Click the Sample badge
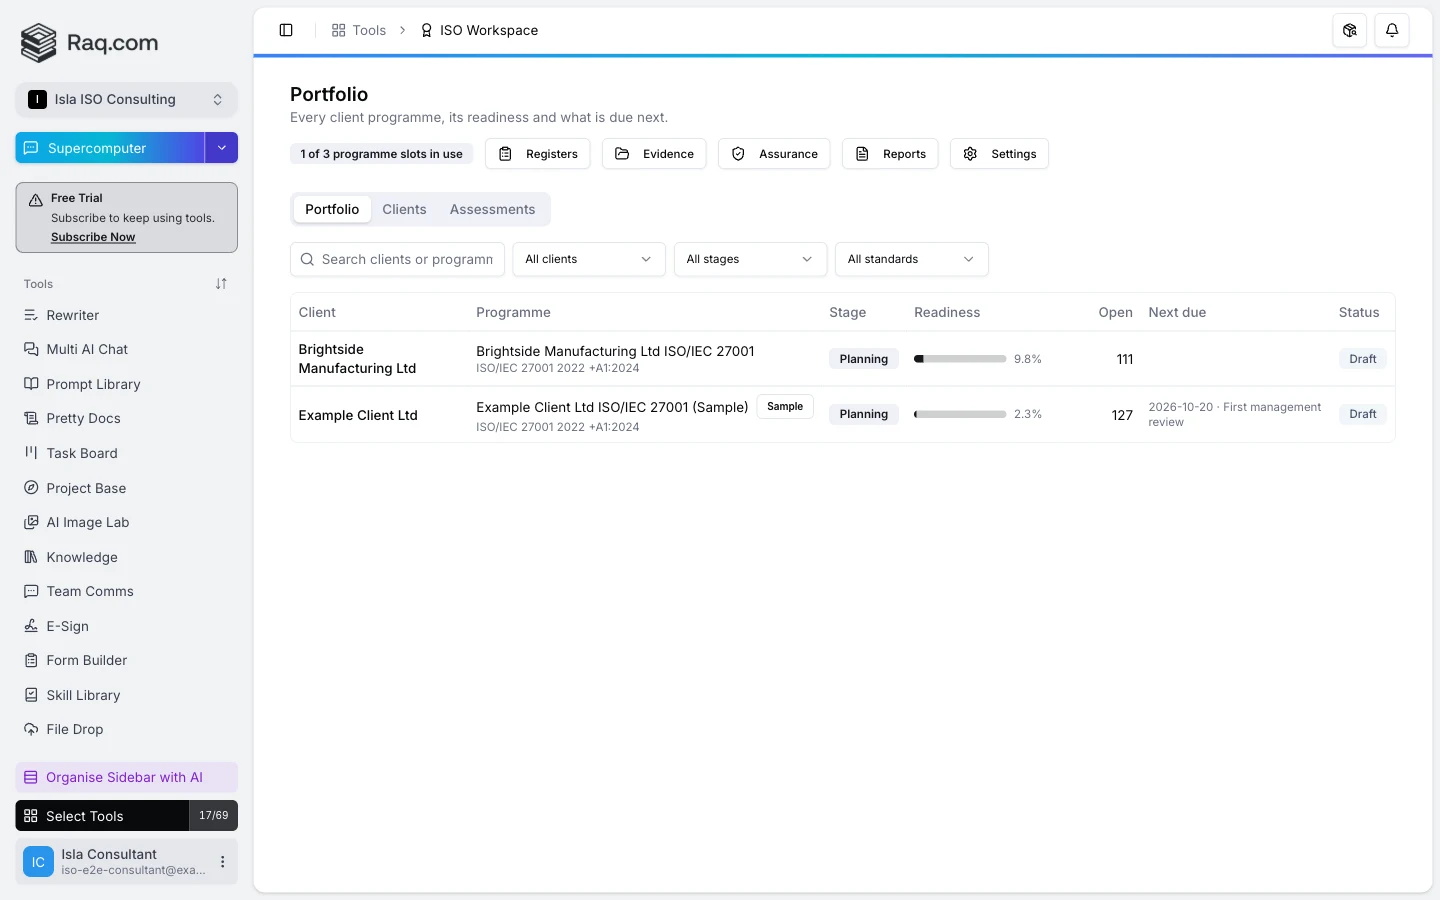 pos(785,407)
